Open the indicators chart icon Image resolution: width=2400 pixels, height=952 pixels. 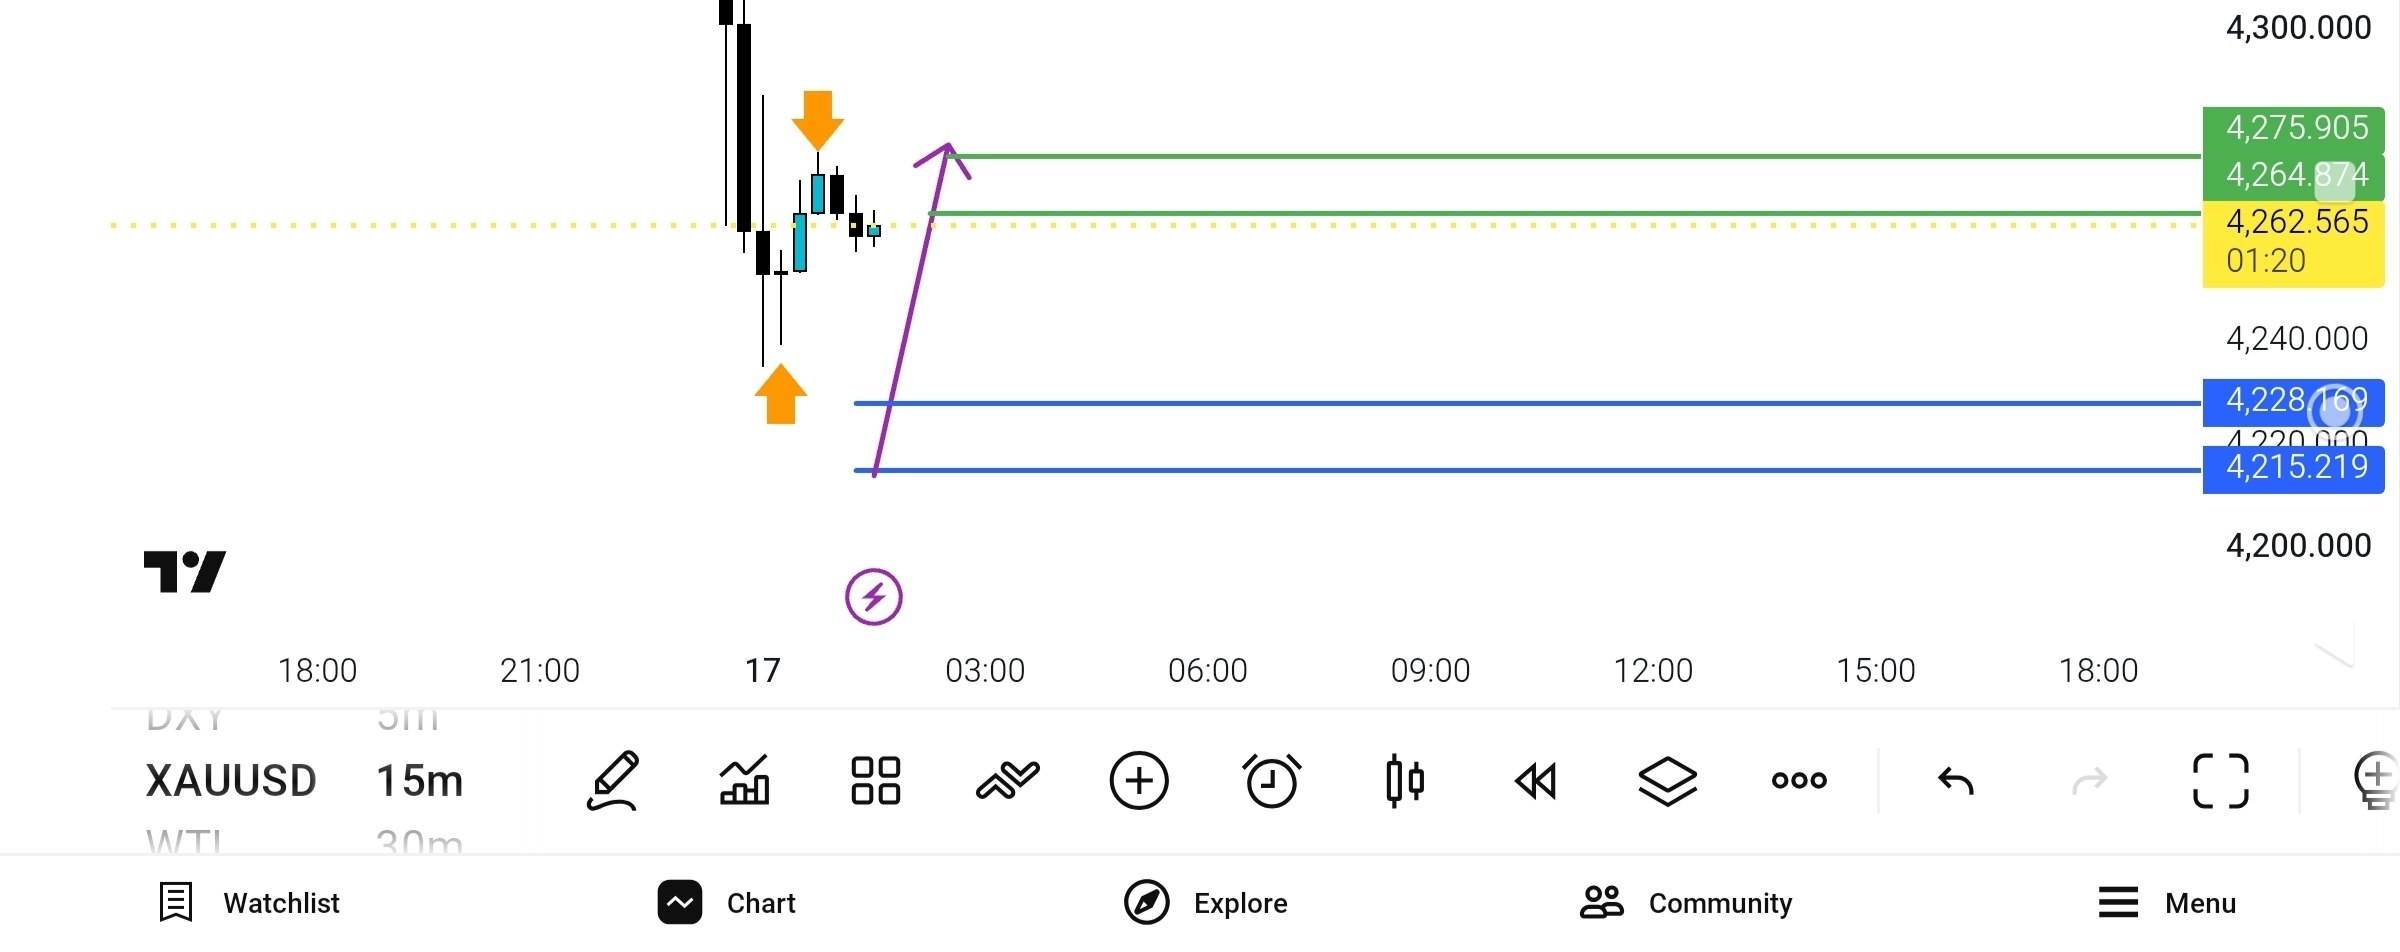point(744,780)
